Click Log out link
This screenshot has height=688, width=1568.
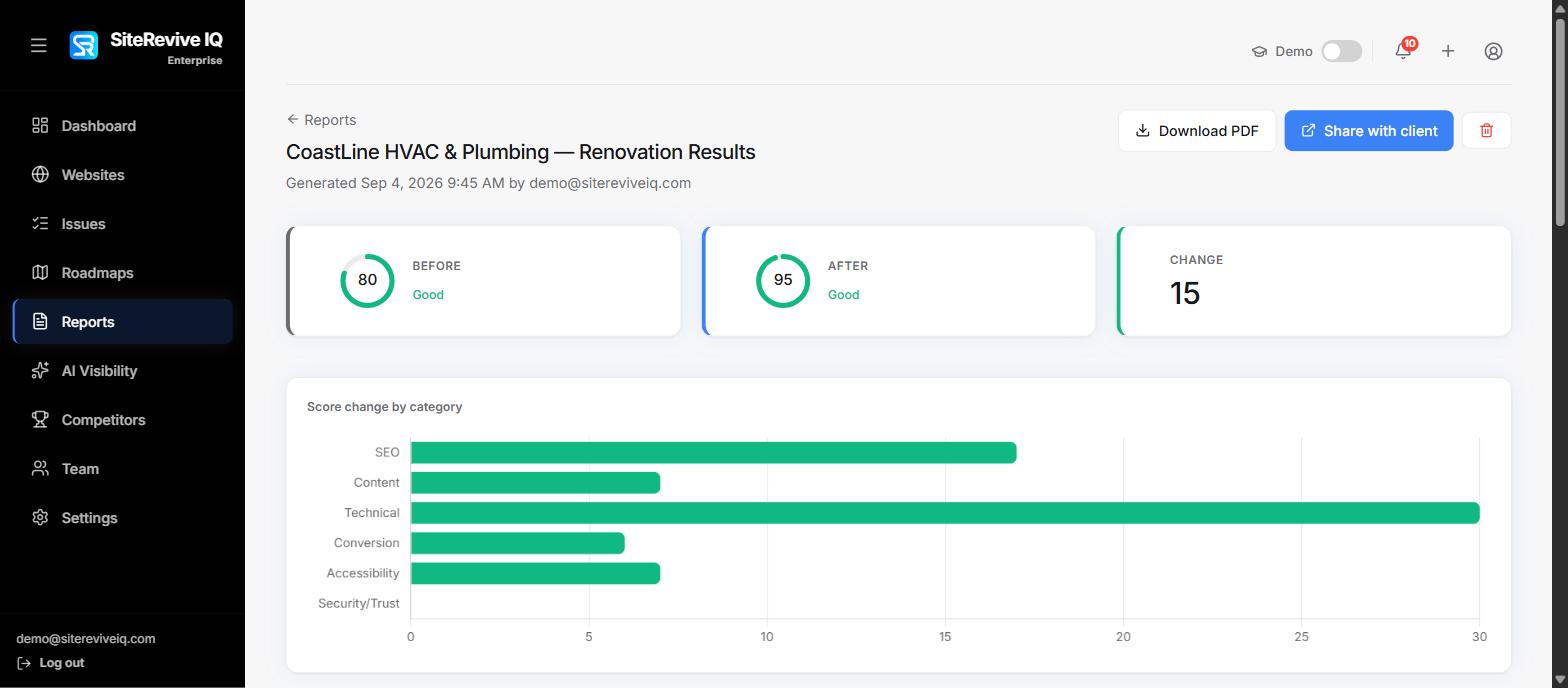(x=51, y=663)
